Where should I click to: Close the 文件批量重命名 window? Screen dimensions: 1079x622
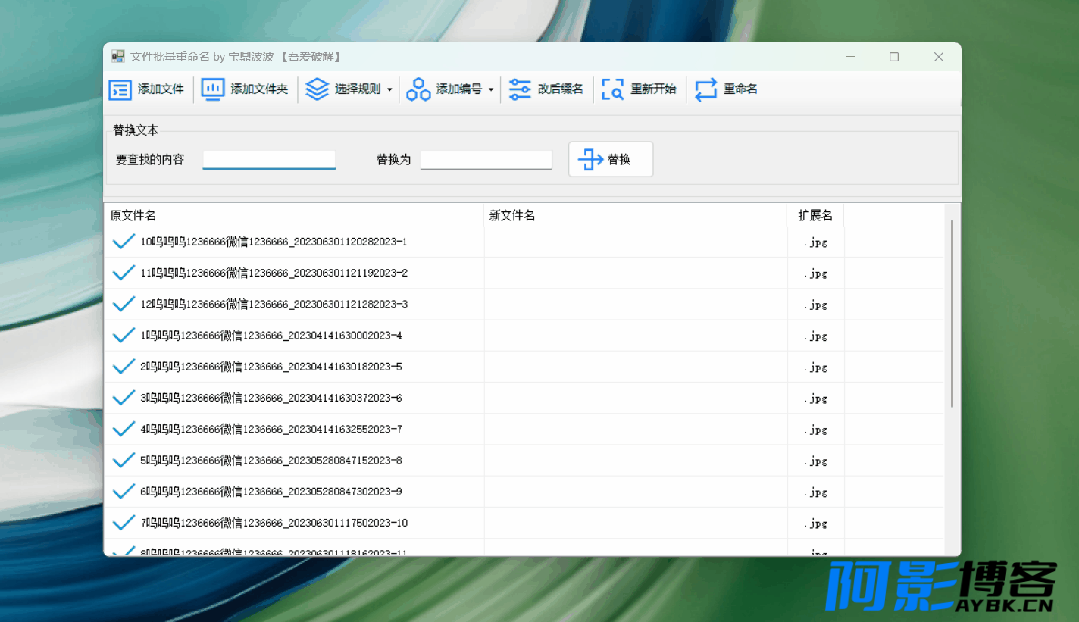[939, 56]
